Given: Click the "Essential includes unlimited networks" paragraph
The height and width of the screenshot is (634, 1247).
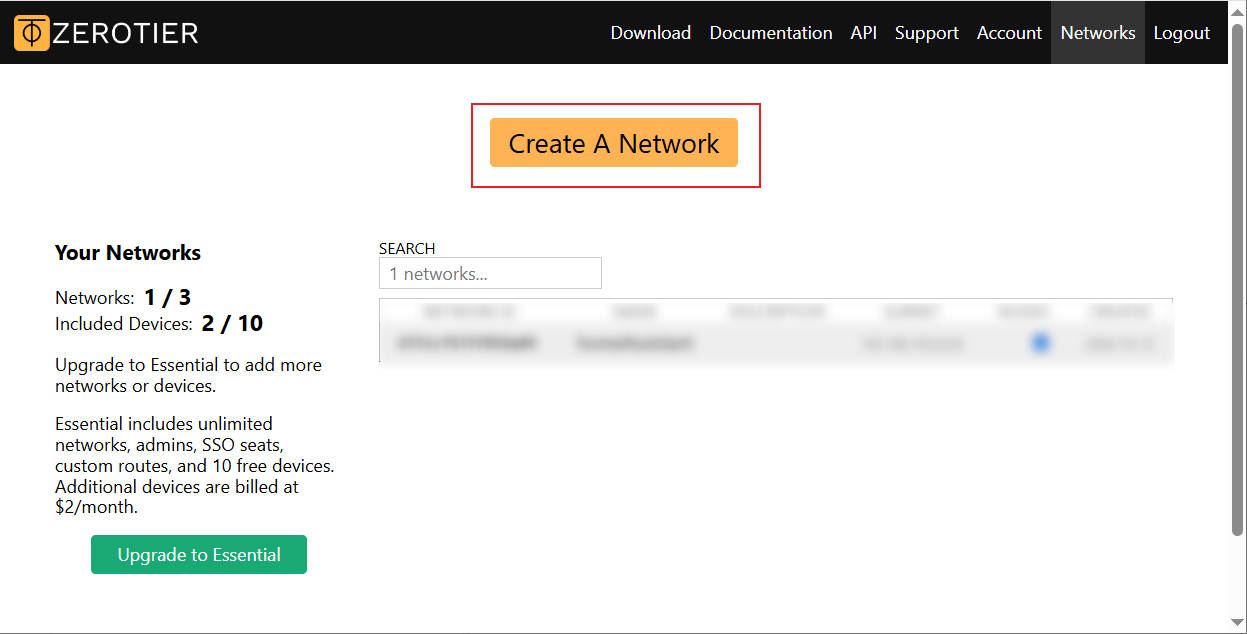Looking at the screenshot, I should point(195,465).
